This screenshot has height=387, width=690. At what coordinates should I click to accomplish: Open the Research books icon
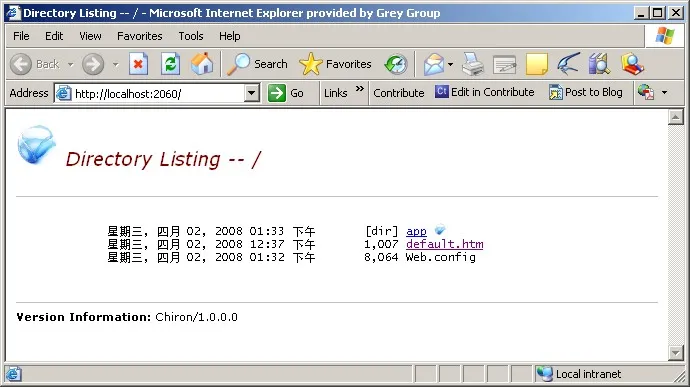pyautogui.click(x=599, y=64)
